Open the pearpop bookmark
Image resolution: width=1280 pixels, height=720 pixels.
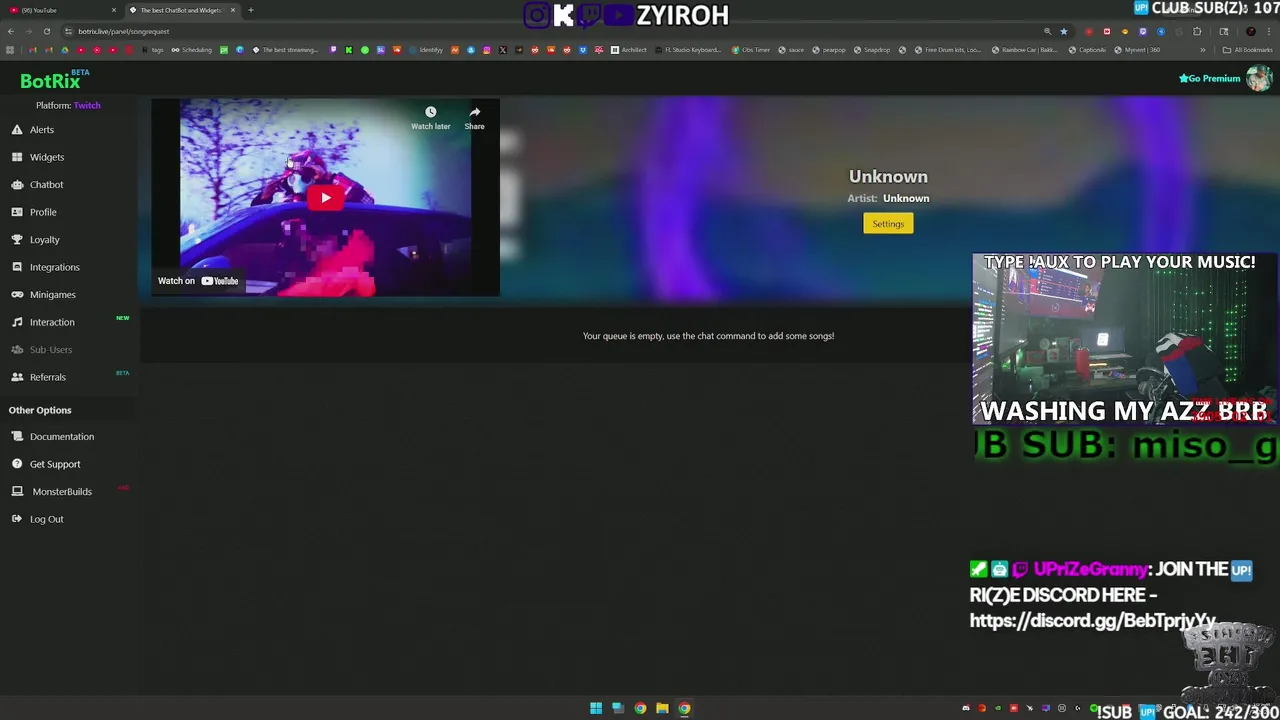pyautogui.click(x=829, y=50)
